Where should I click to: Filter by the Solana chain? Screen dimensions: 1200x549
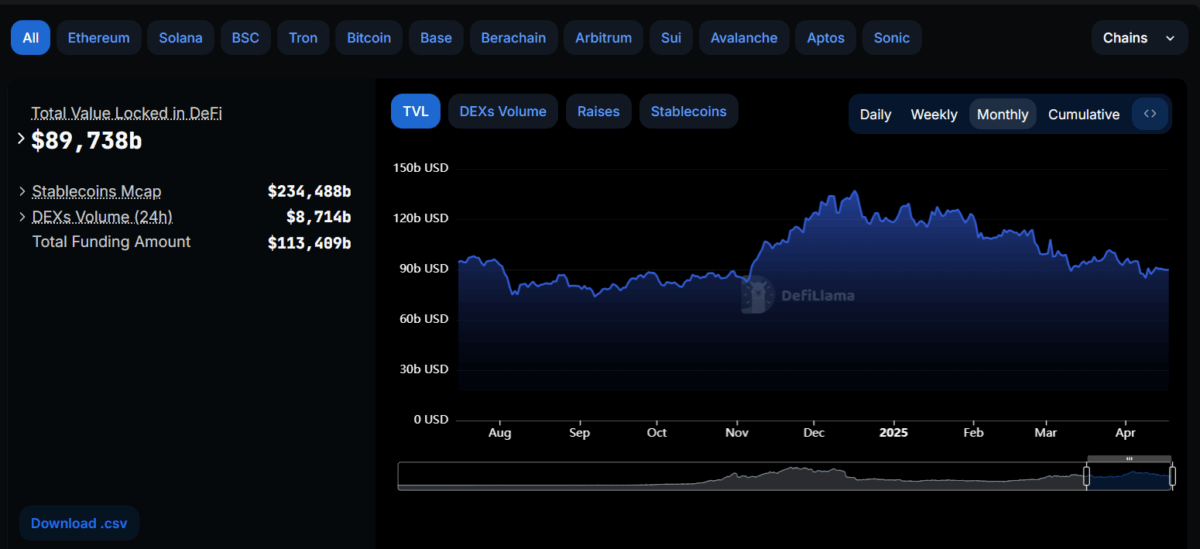(x=180, y=38)
